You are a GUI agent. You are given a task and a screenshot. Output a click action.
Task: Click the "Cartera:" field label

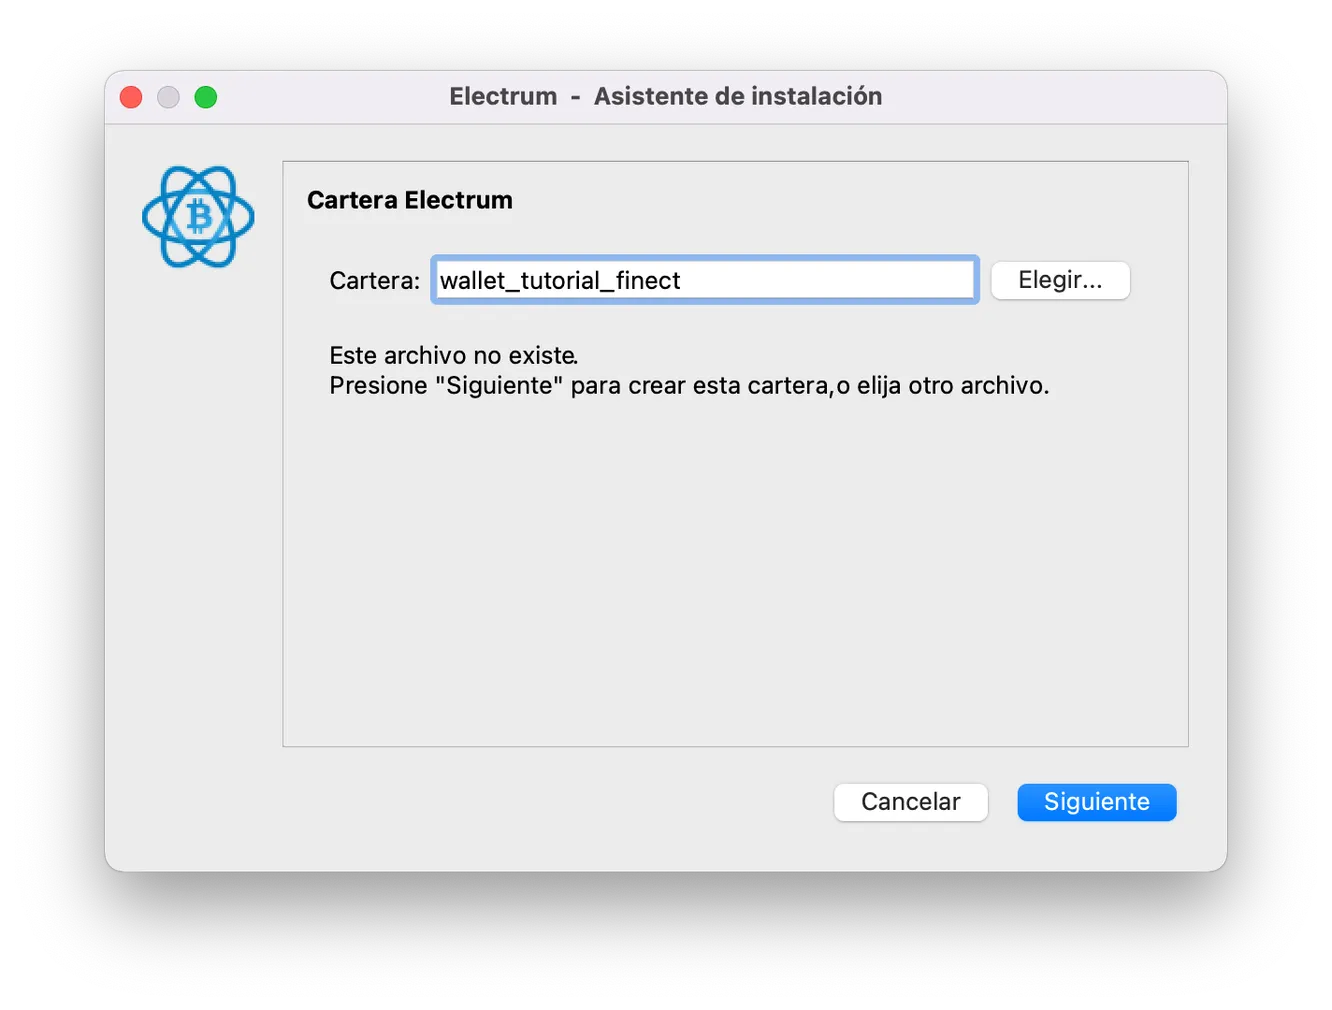374,281
